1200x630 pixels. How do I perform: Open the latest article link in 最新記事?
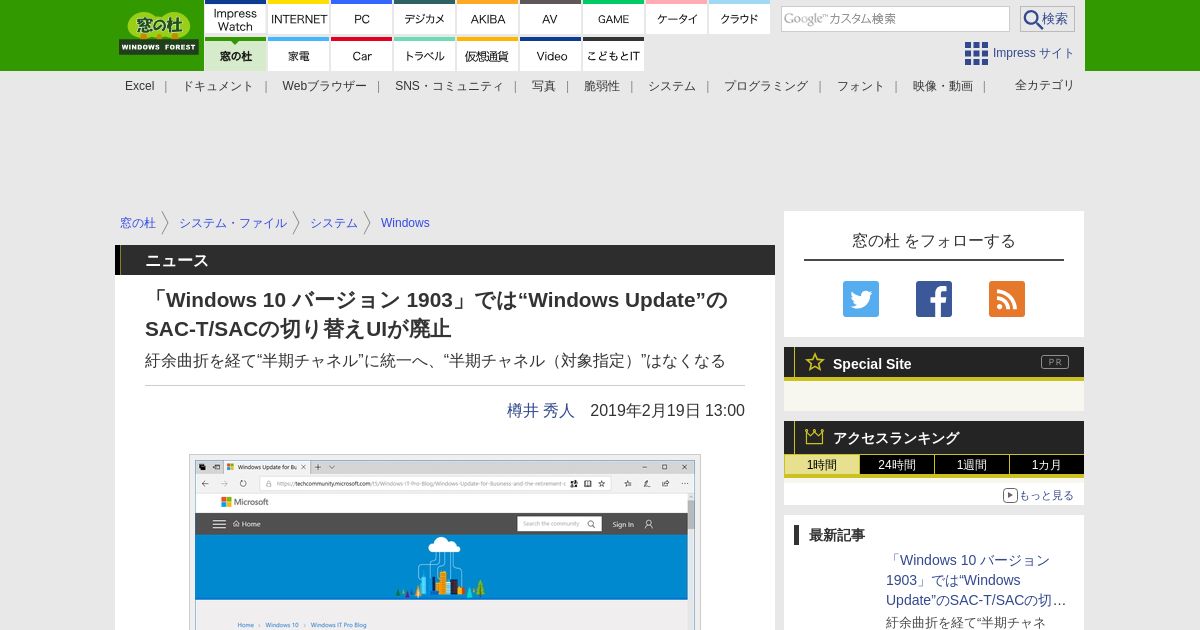click(x=976, y=580)
